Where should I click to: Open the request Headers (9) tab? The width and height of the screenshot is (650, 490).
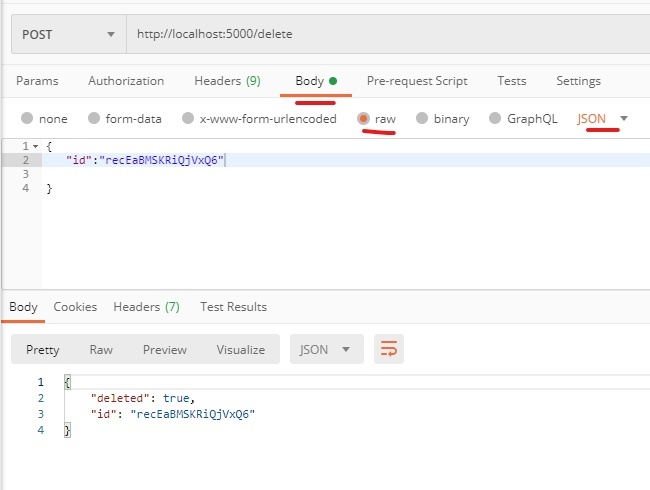pos(227,81)
